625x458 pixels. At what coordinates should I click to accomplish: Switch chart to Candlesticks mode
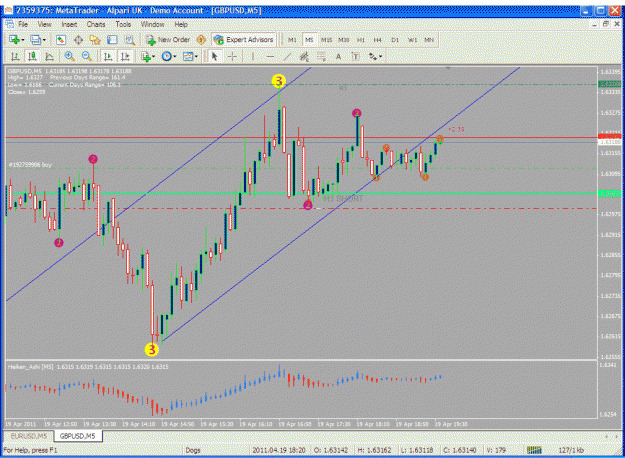click(32, 57)
